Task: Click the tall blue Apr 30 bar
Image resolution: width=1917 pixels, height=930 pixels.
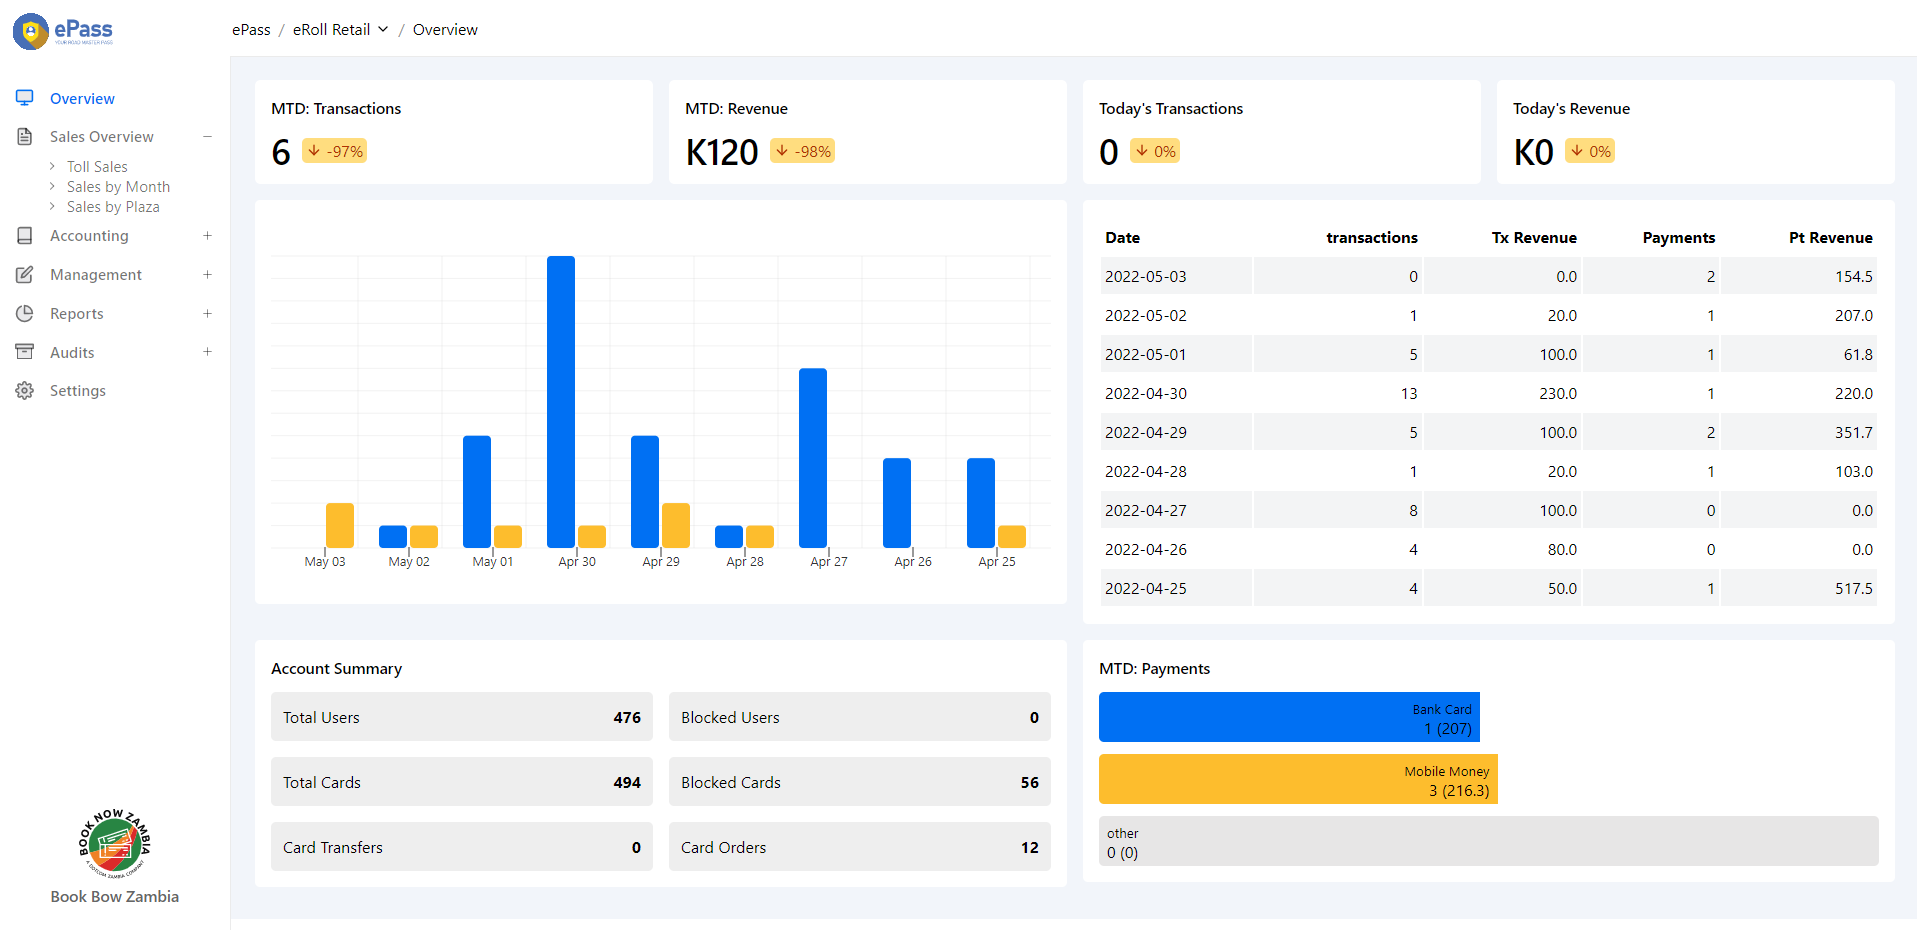Action: pos(561,400)
